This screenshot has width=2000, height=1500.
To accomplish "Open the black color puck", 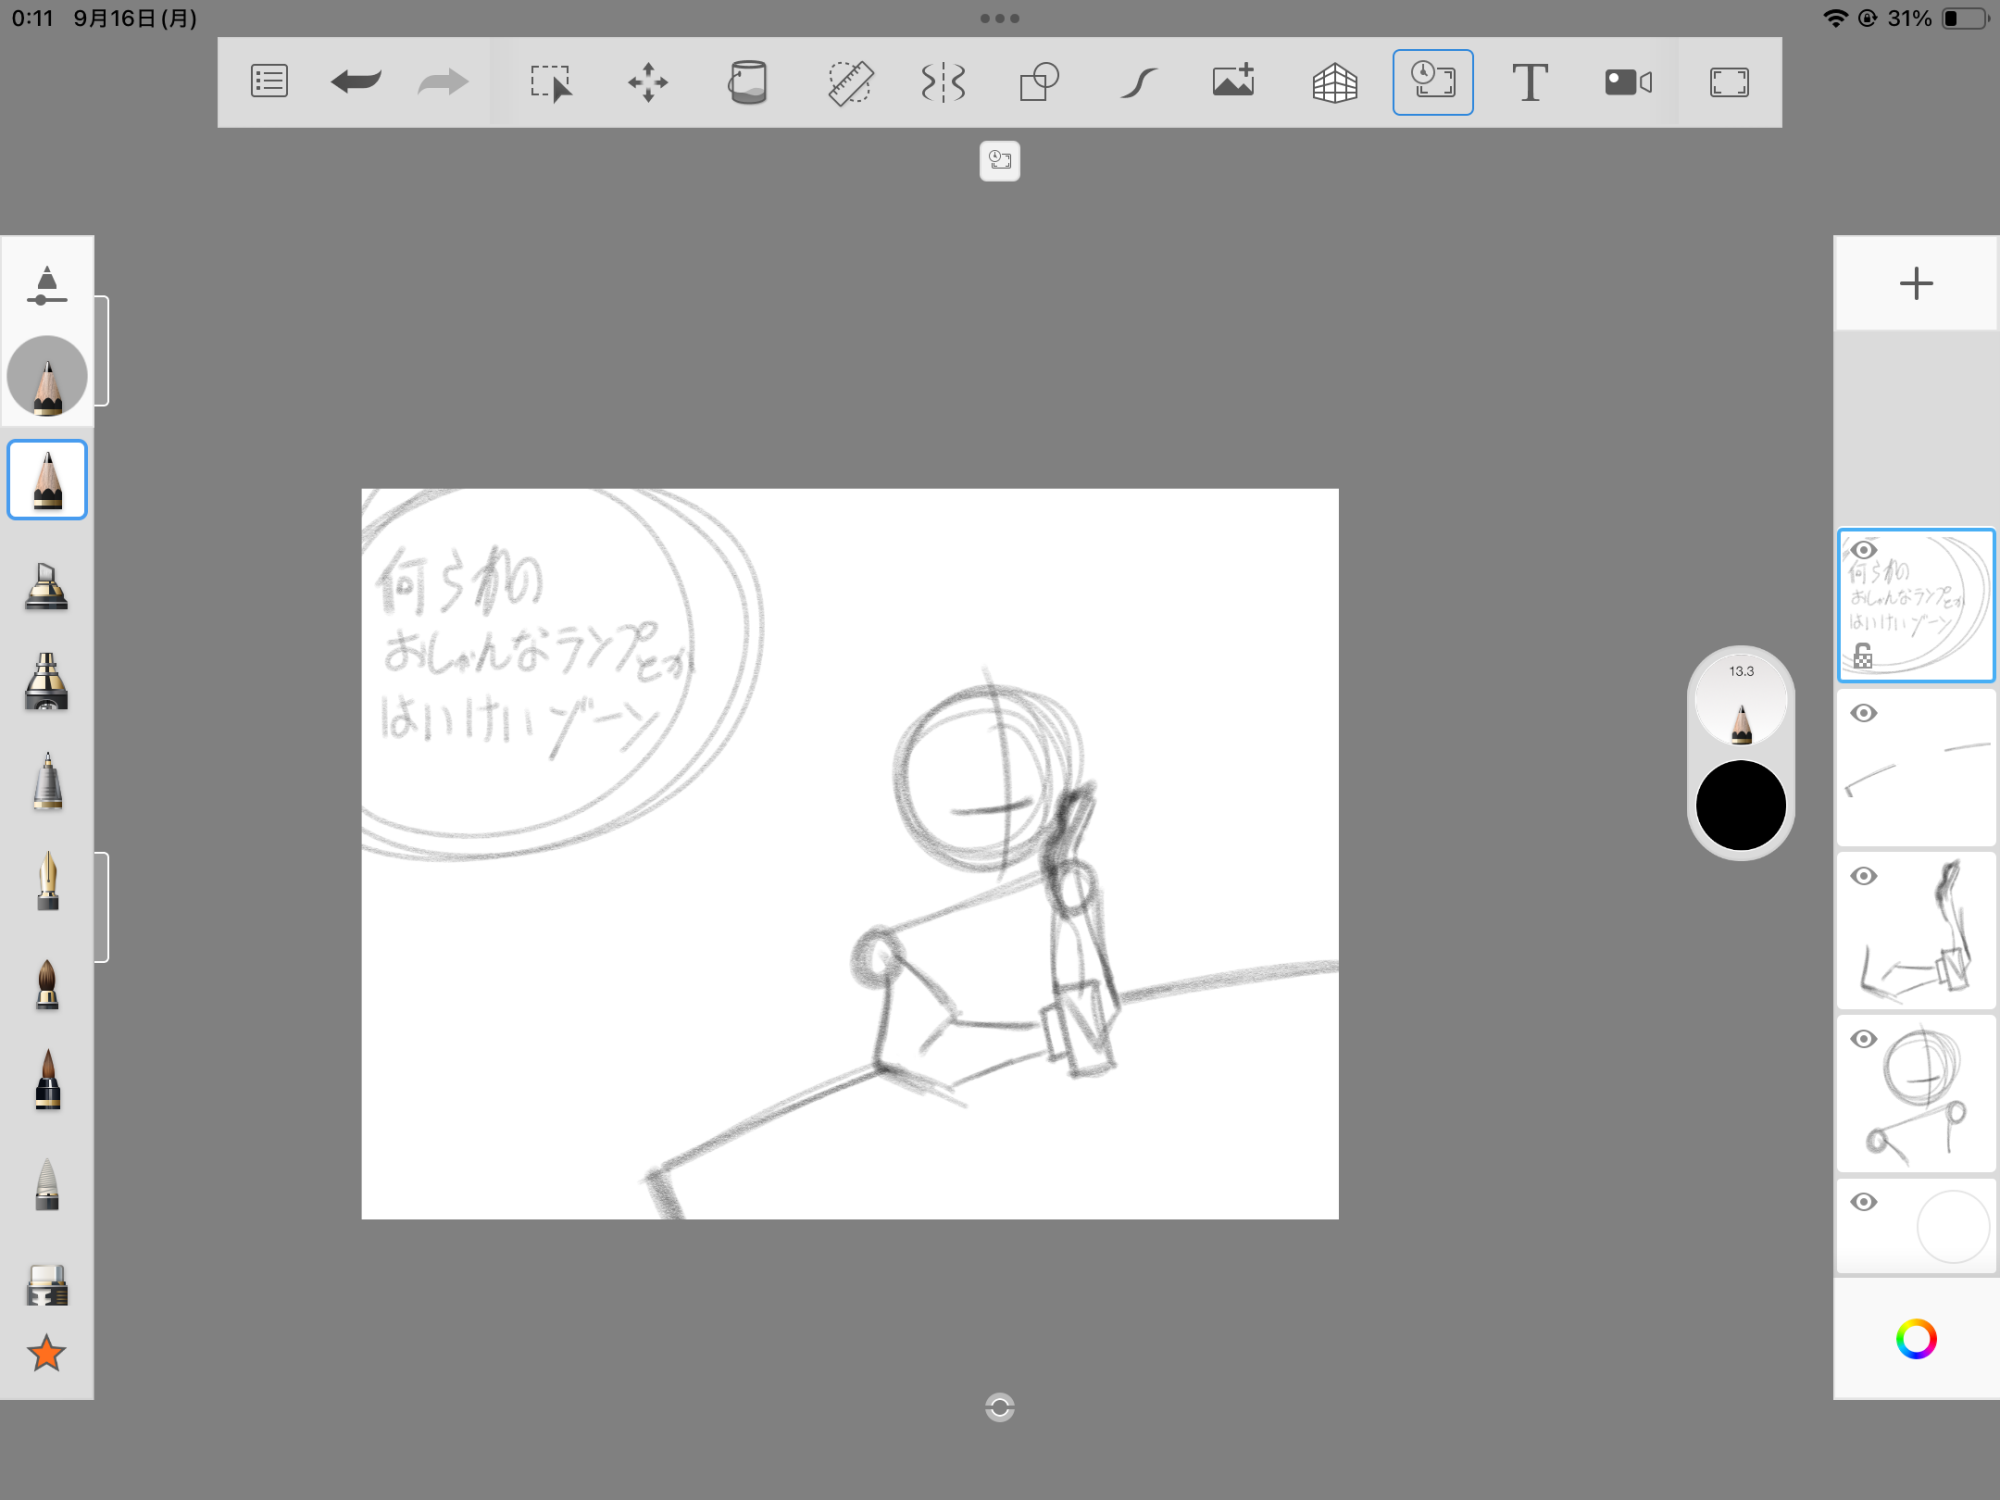I will click(1740, 805).
